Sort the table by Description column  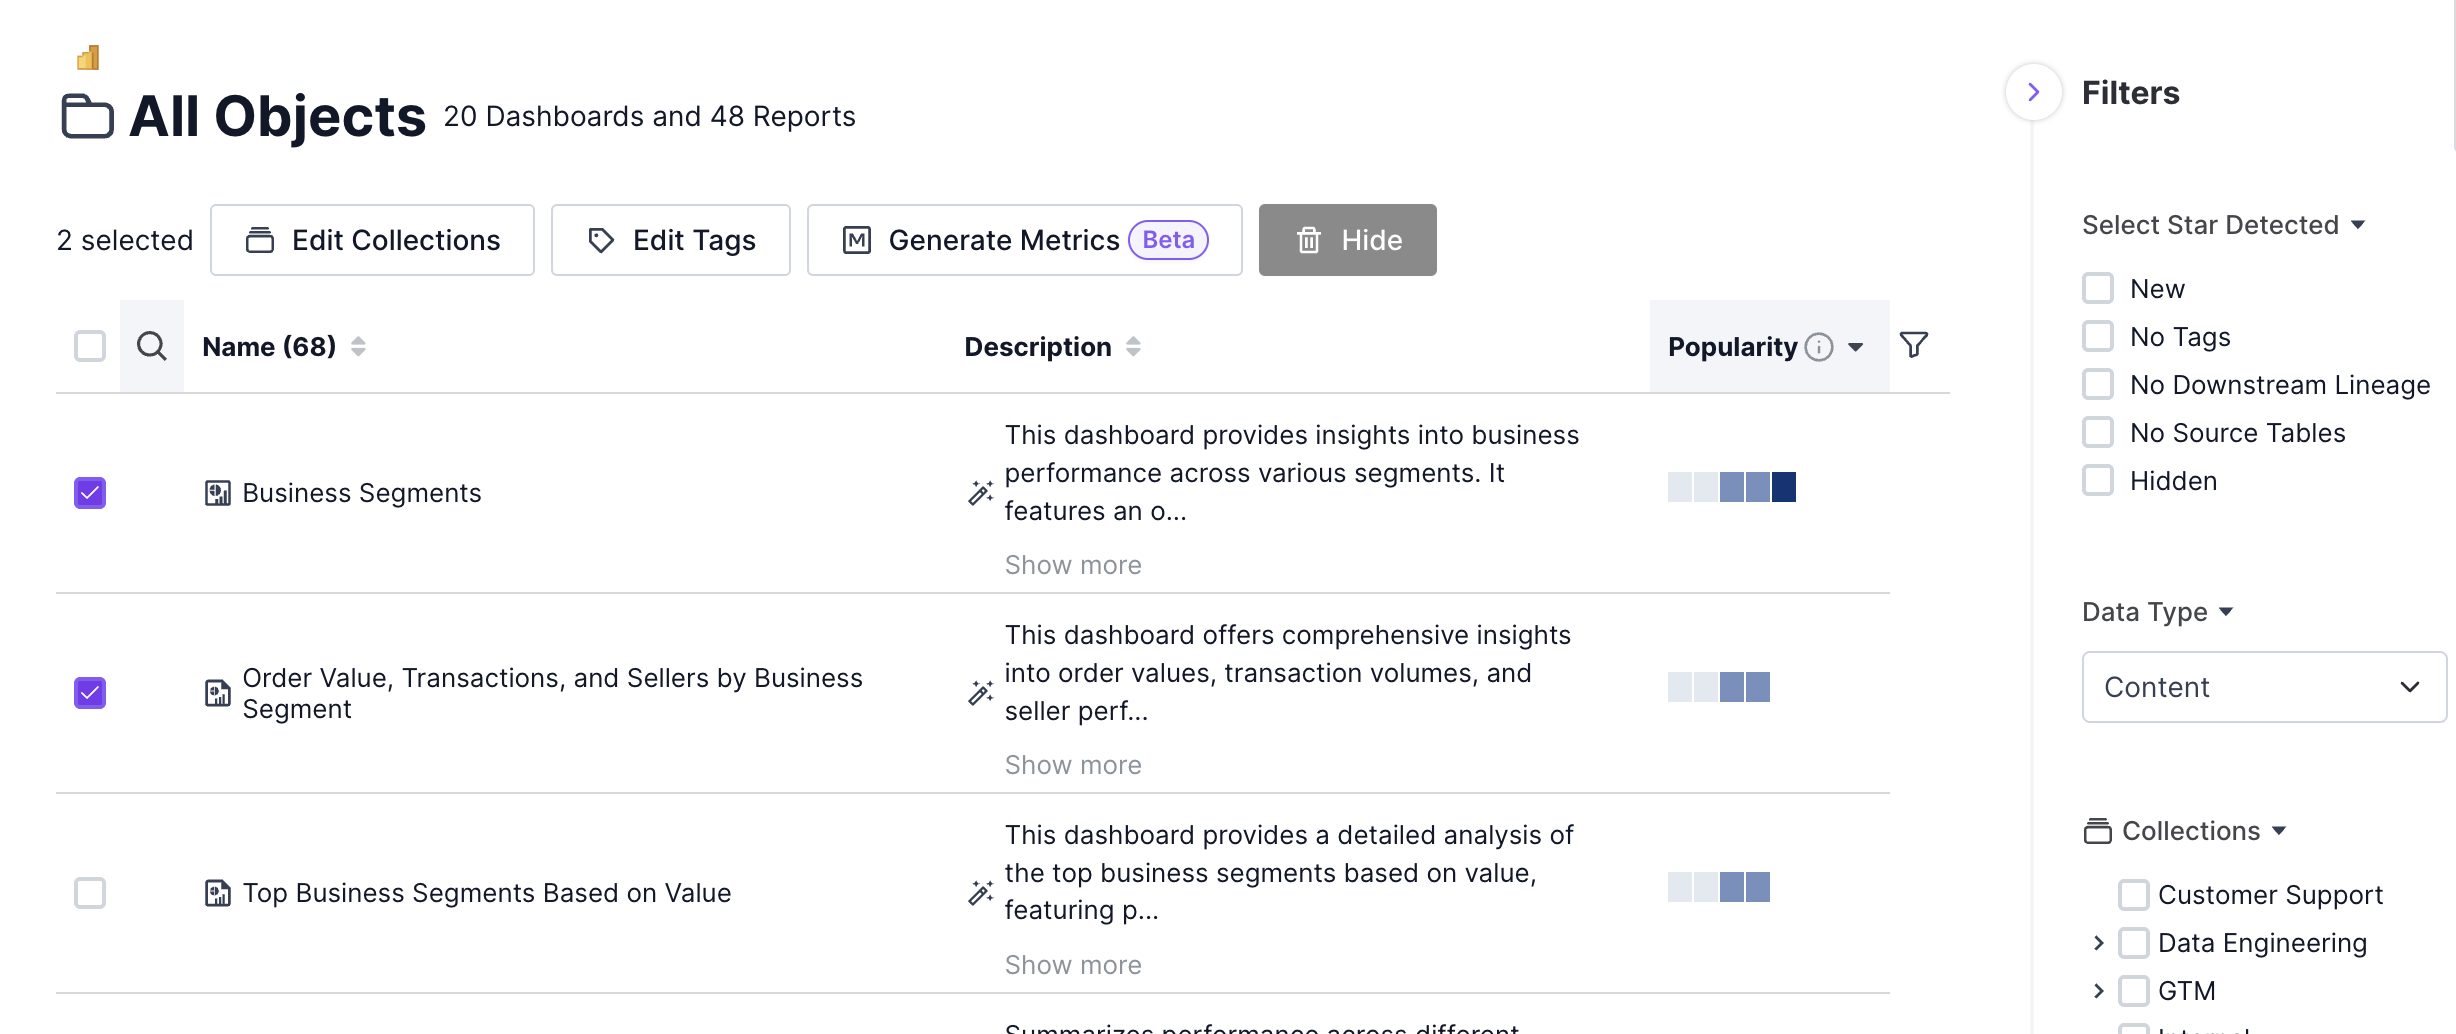[1133, 346]
